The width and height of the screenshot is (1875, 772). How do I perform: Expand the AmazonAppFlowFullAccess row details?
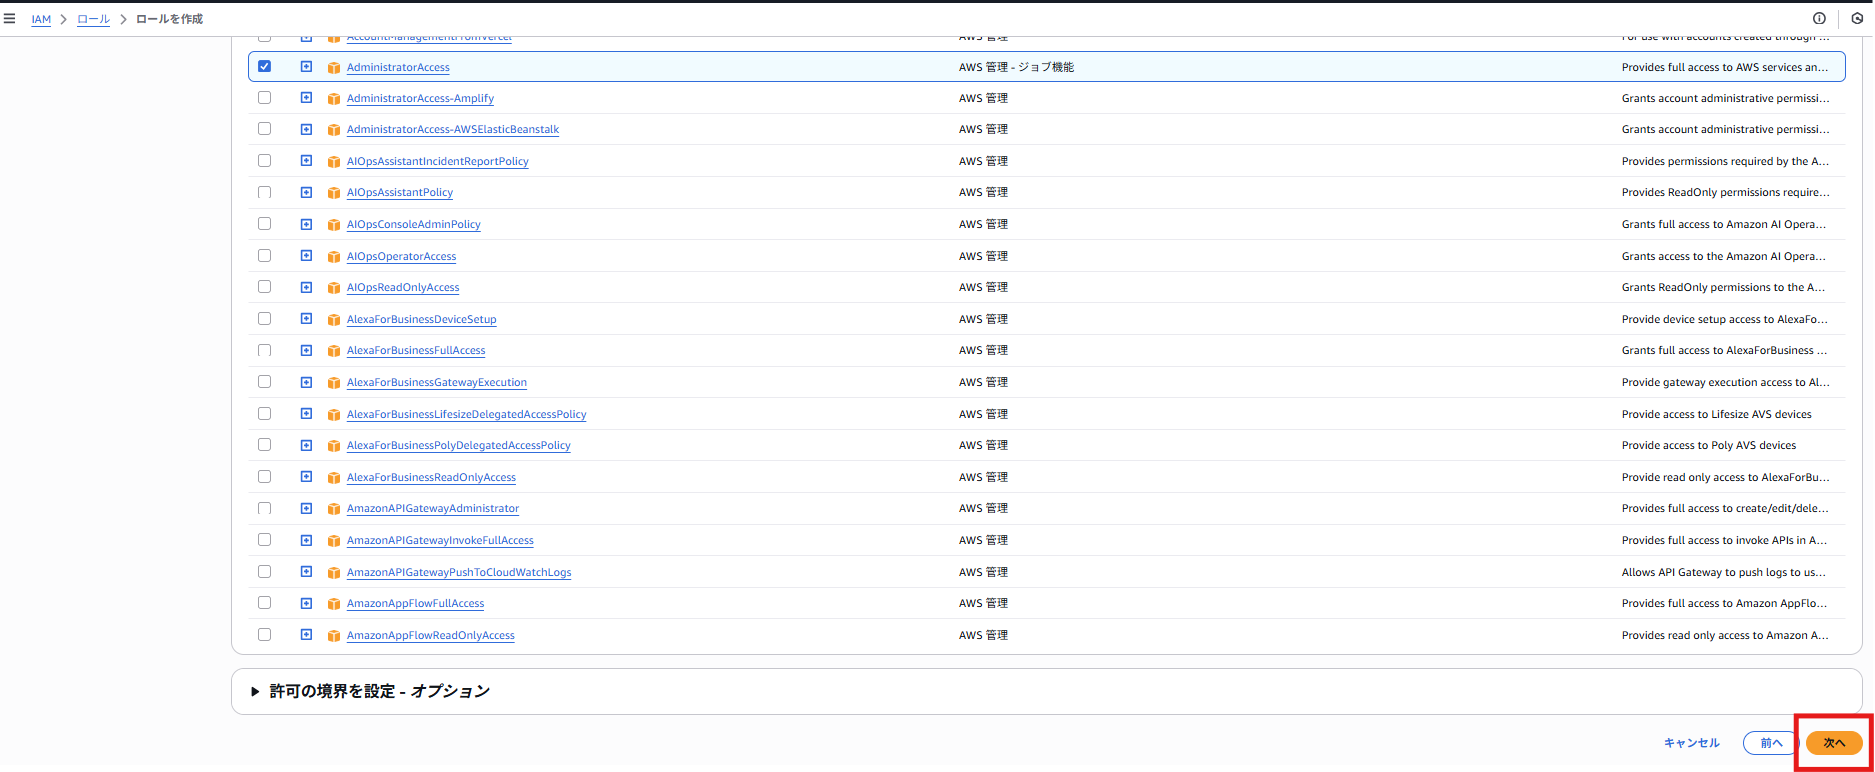coord(306,603)
